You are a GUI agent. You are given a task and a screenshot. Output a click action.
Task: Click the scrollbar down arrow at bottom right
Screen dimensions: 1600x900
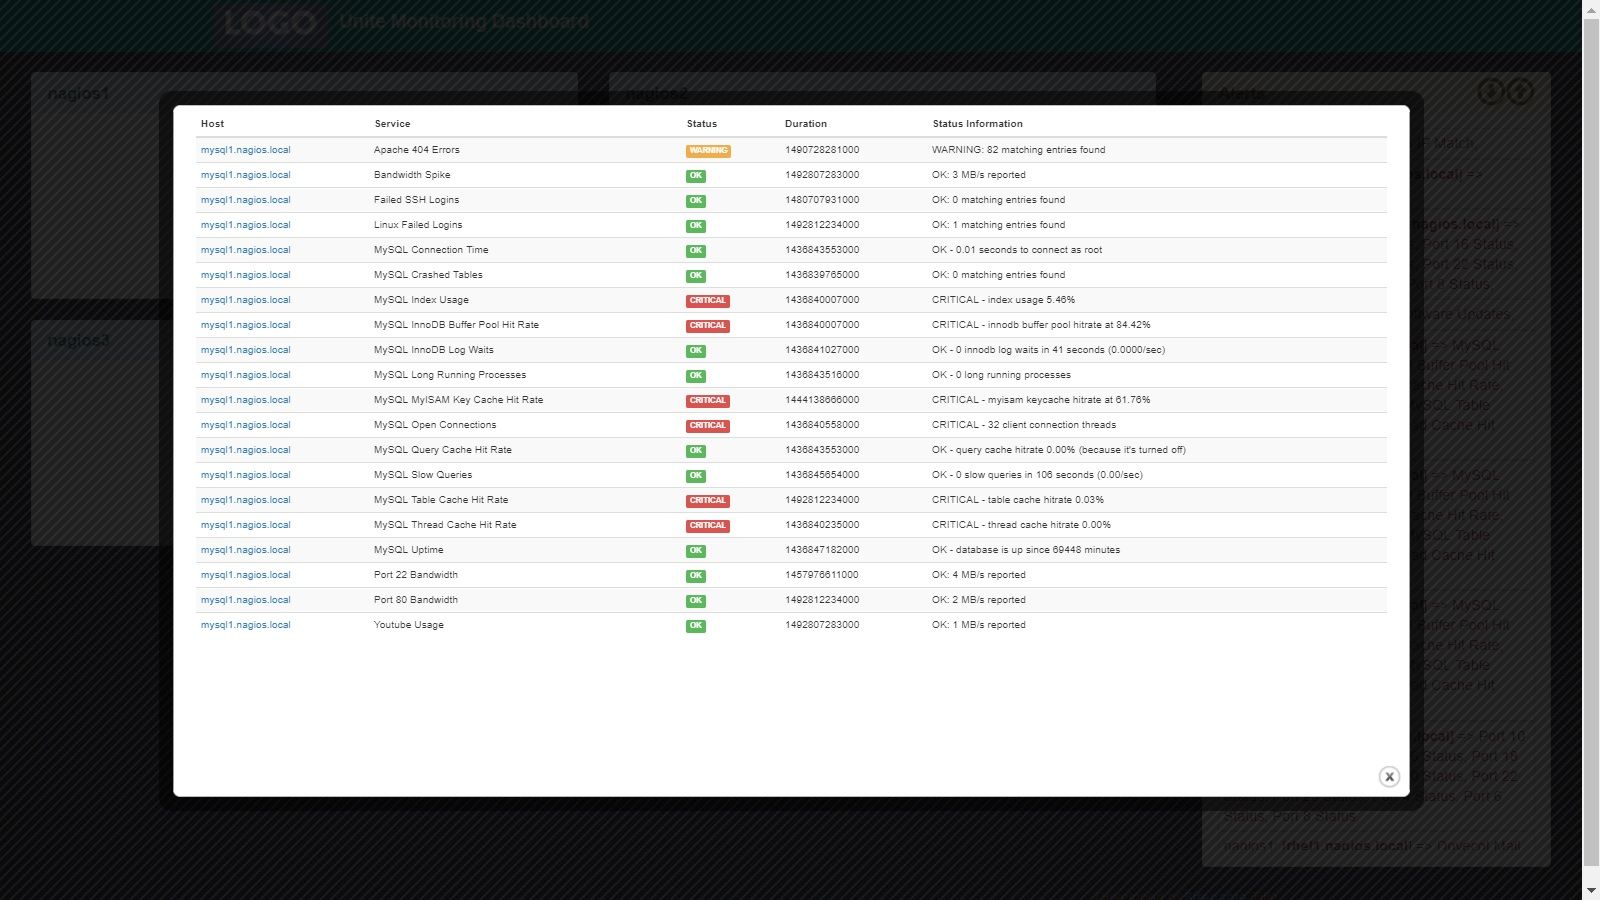click(x=1592, y=891)
